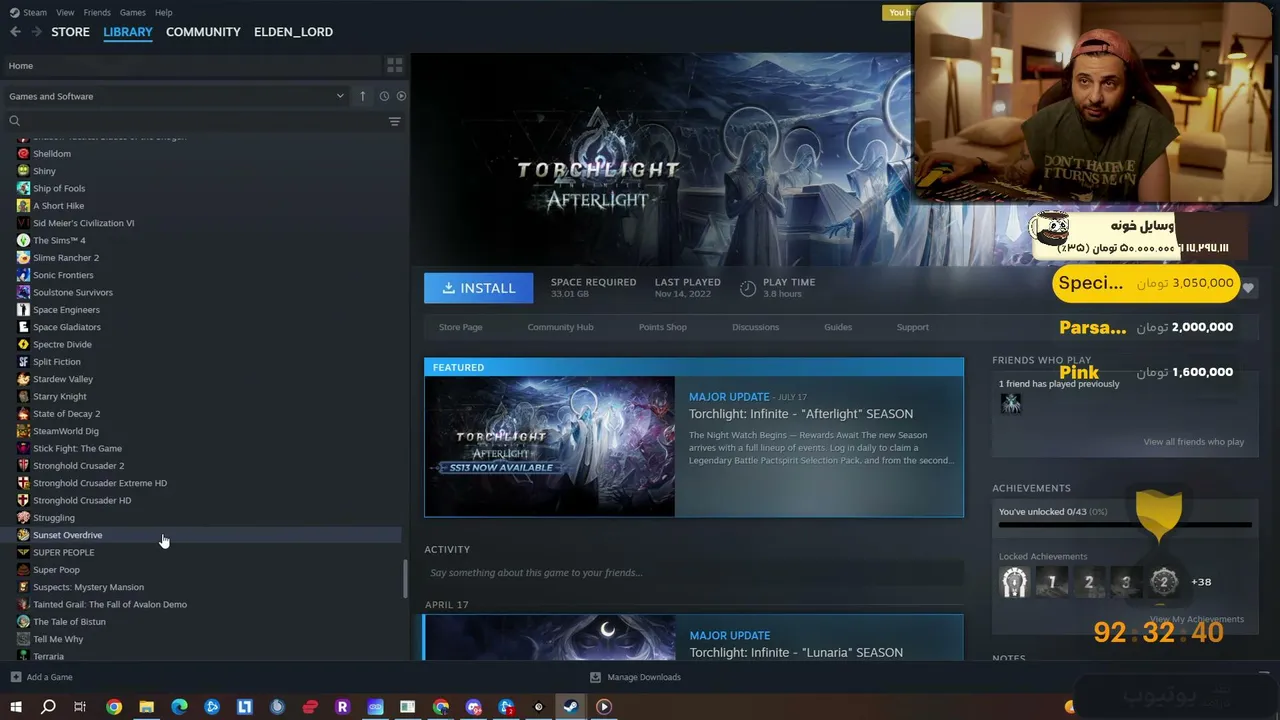Go back with the left arrow

pyautogui.click(x=15, y=32)
